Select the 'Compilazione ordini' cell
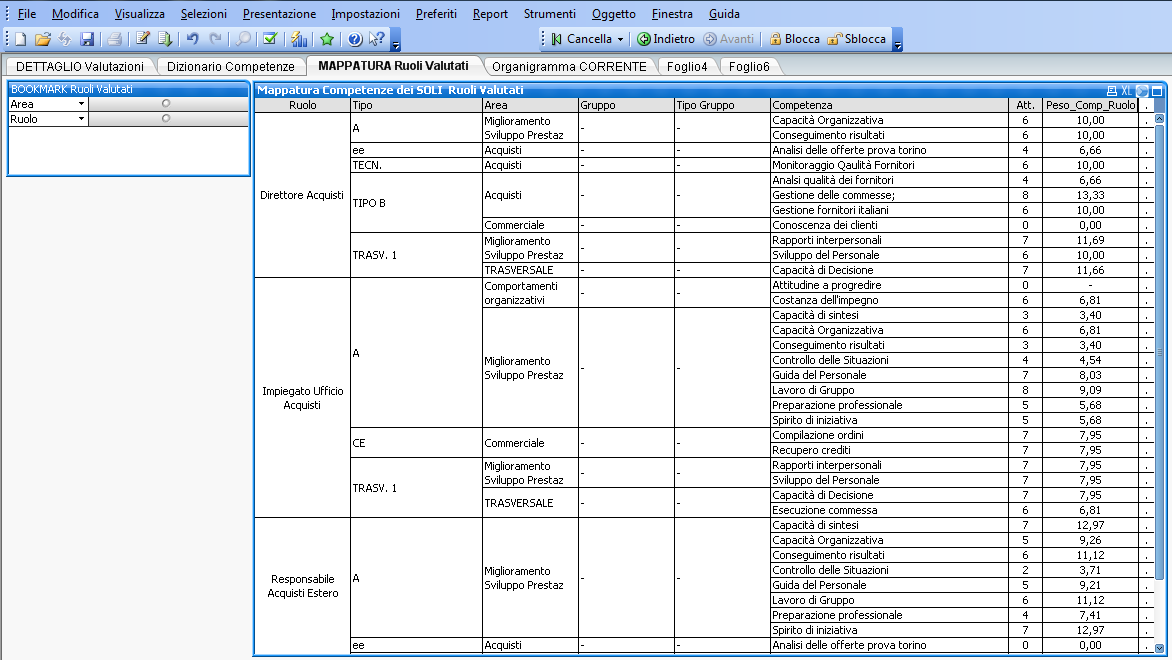This screenshot has height=660, width=1172. click(x=889, y=435)
